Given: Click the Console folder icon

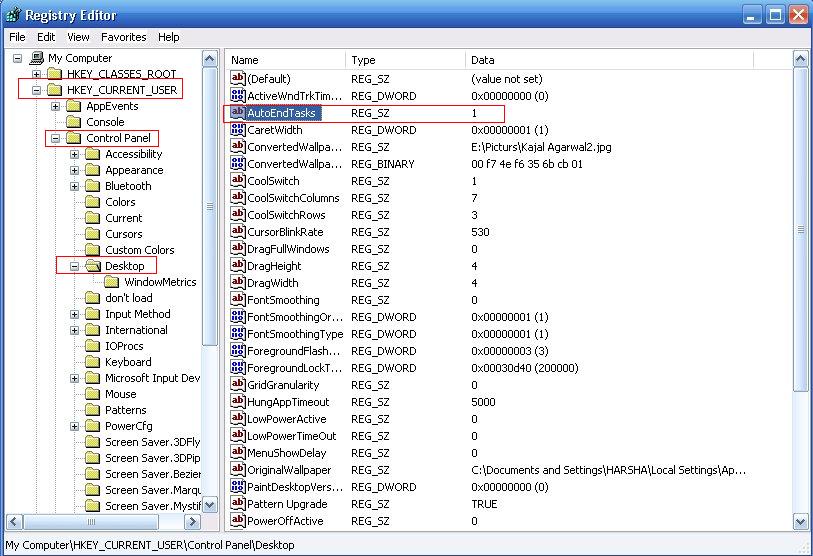Looking at the screenshot, I should (x=74, y=122).
